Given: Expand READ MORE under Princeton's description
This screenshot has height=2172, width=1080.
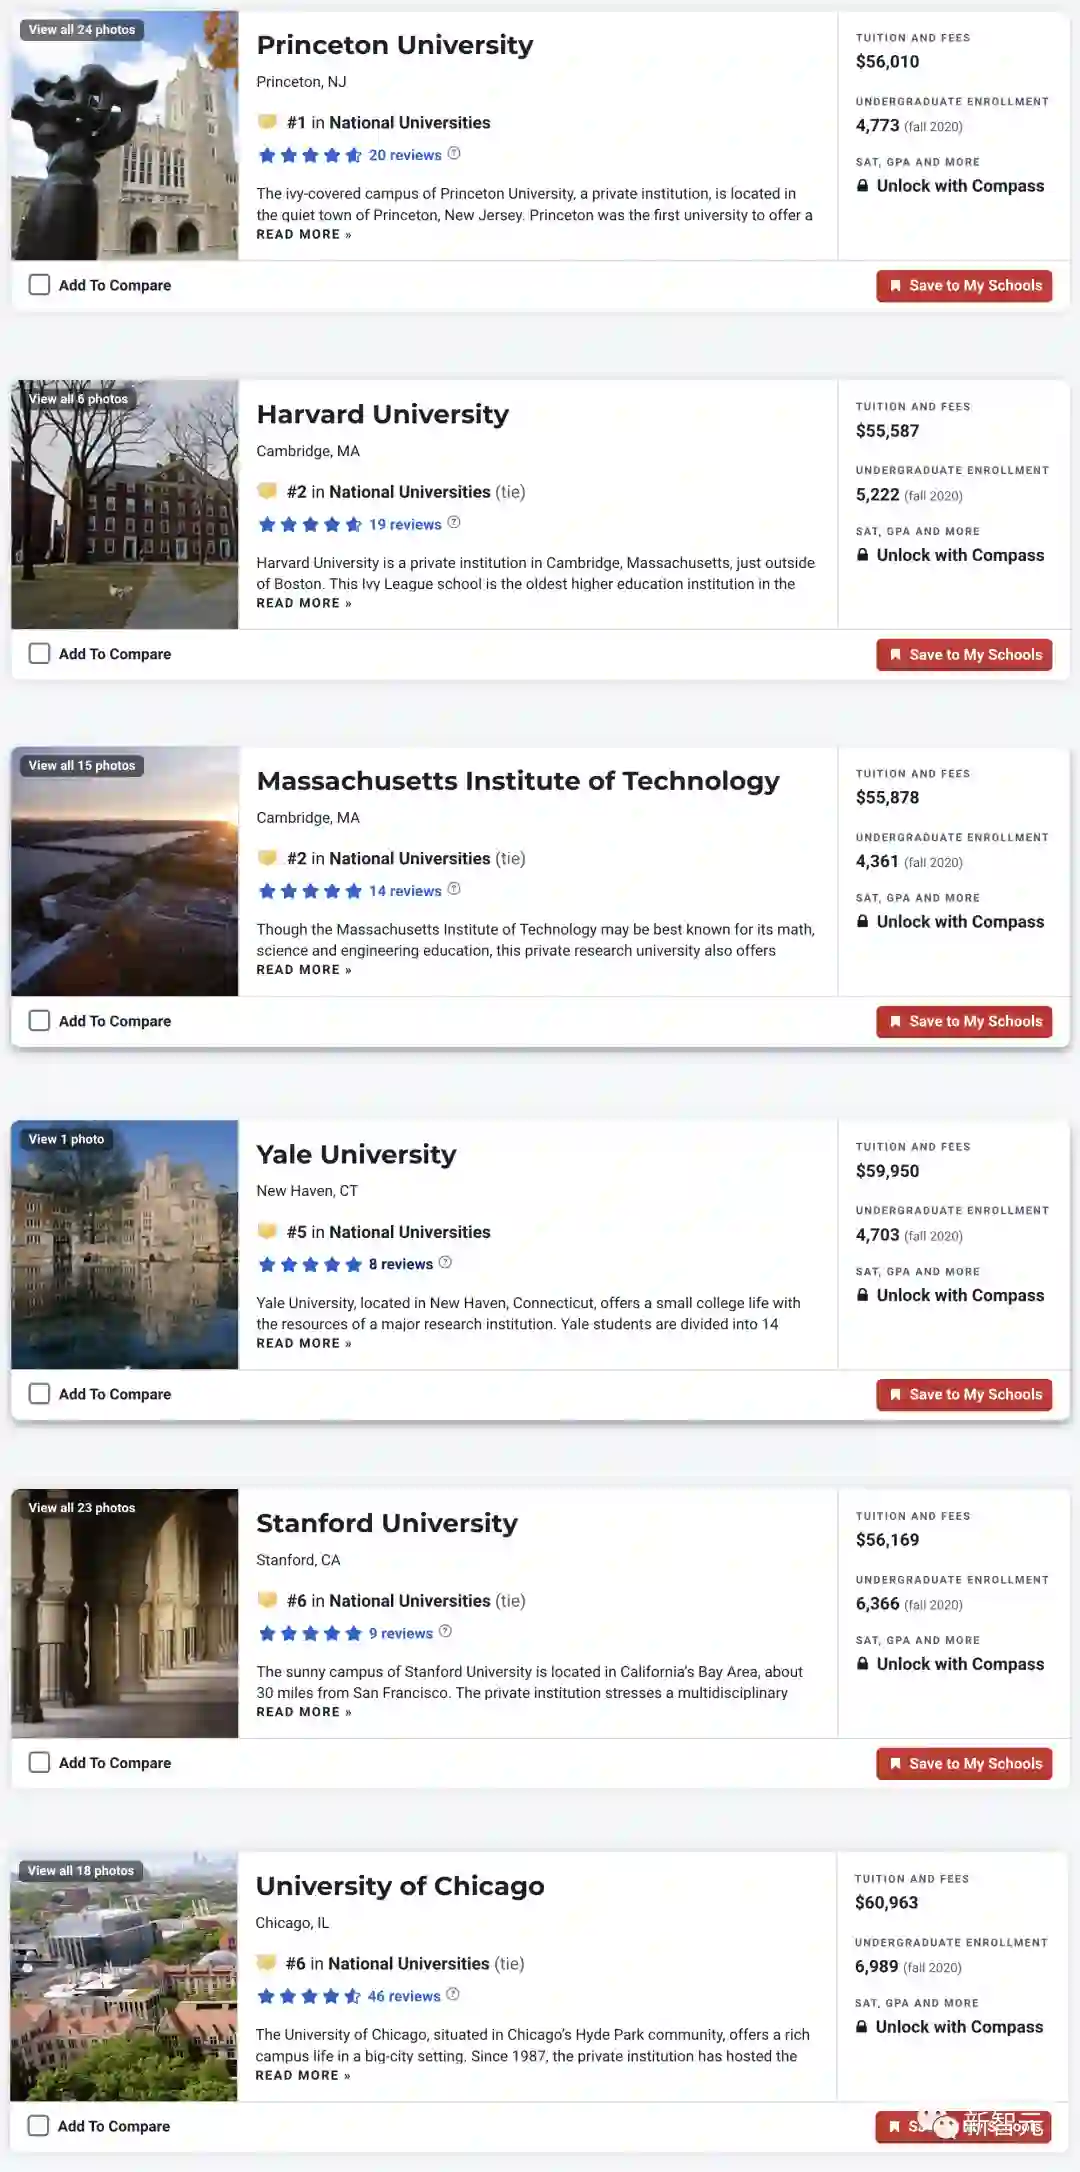Looking at the screenshot, I should click(304, 234).
